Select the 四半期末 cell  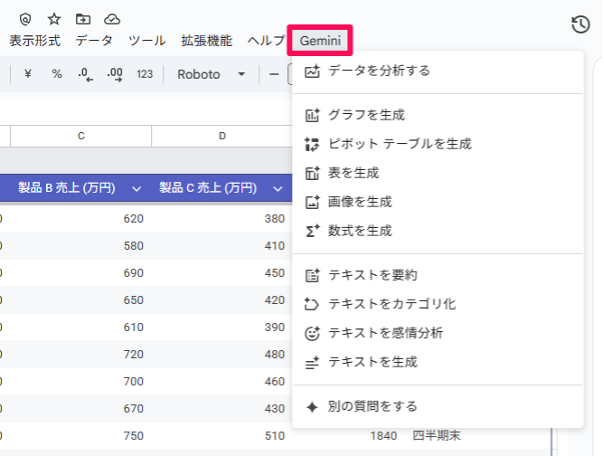pos(436,436)
